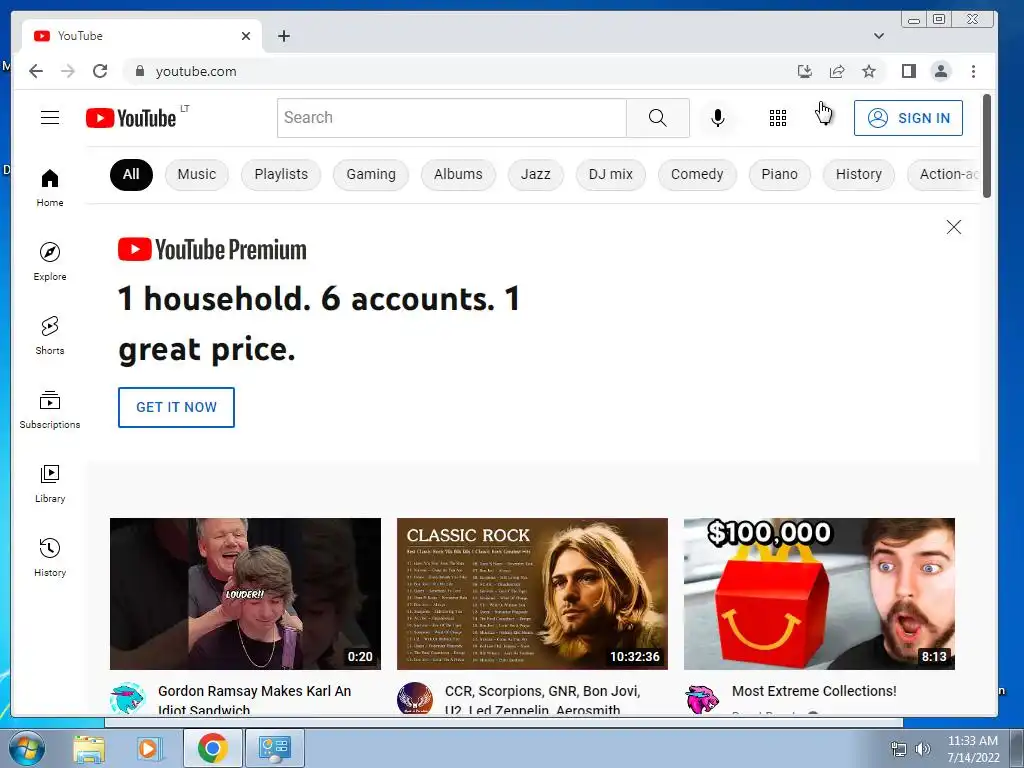1024x768 pixels.
Task: Click the YouTube logo
Action: pyautogui.click(x=131, y=118)
